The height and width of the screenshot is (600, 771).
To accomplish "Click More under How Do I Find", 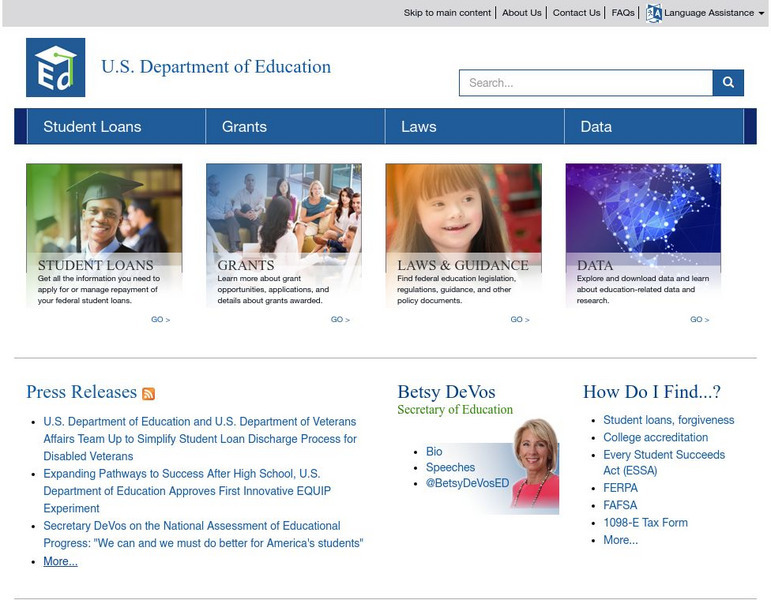I will [621, 540].
